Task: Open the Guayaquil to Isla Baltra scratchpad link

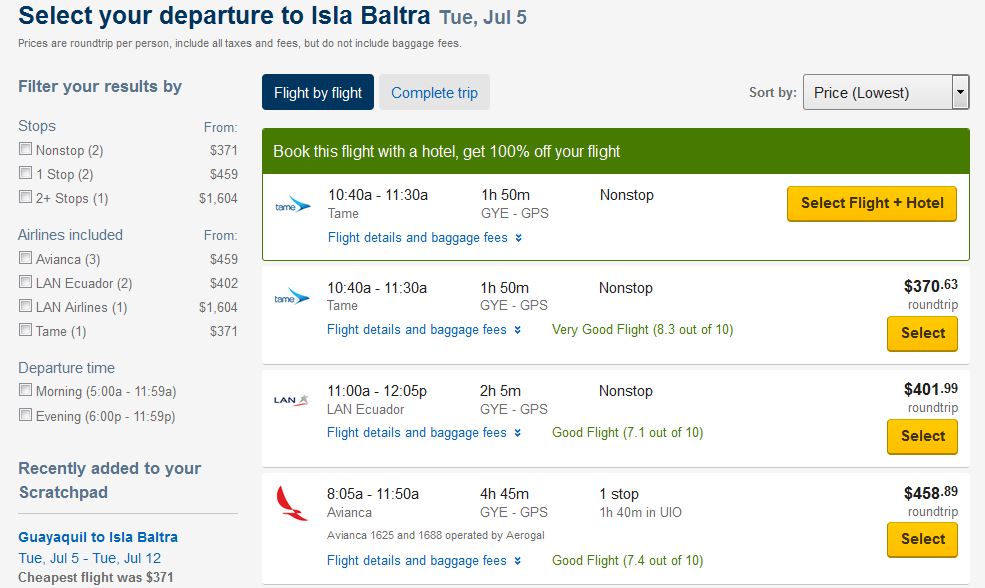Action: coord(98,537)
